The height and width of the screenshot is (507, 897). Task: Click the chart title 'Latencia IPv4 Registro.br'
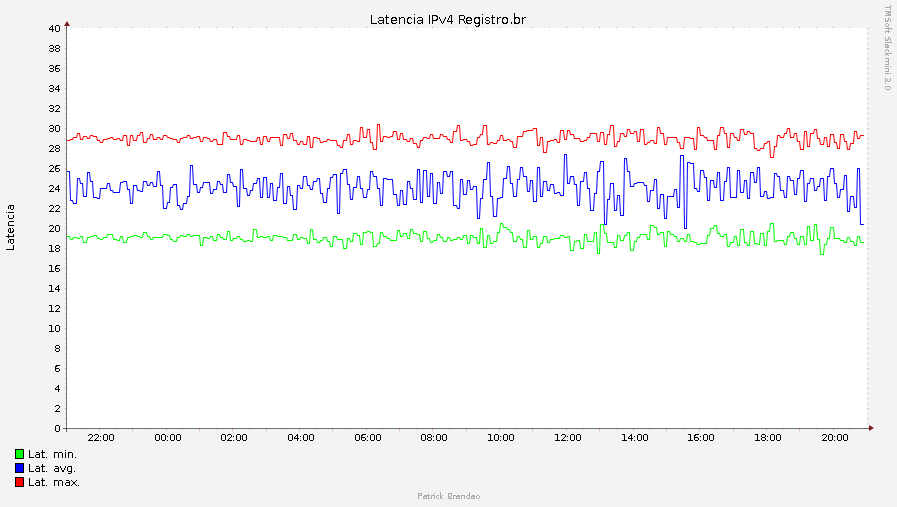point(447,19)
